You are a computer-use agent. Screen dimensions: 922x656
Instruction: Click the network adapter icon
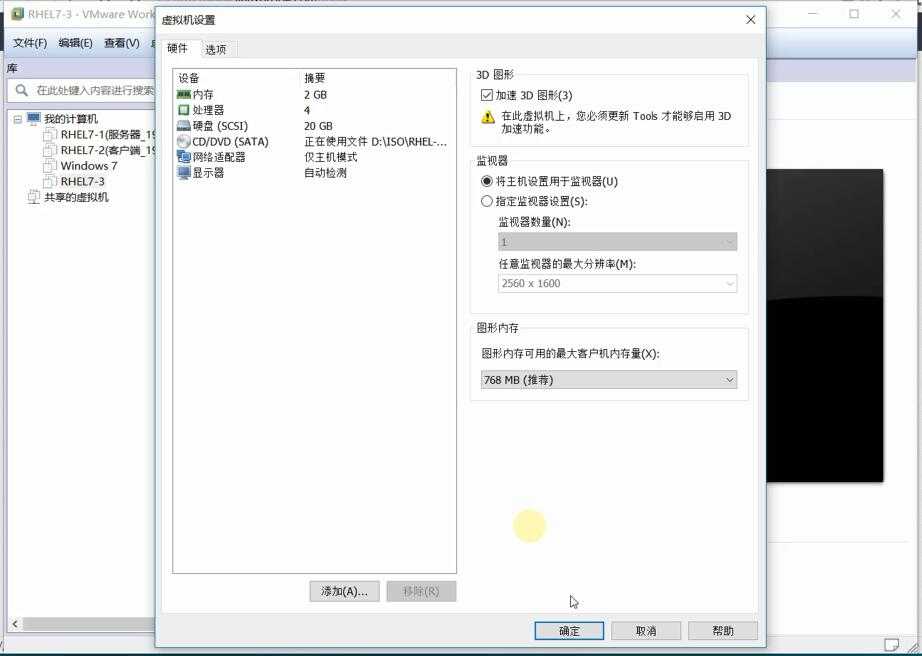pyautogui.click(x=183, y=157)
